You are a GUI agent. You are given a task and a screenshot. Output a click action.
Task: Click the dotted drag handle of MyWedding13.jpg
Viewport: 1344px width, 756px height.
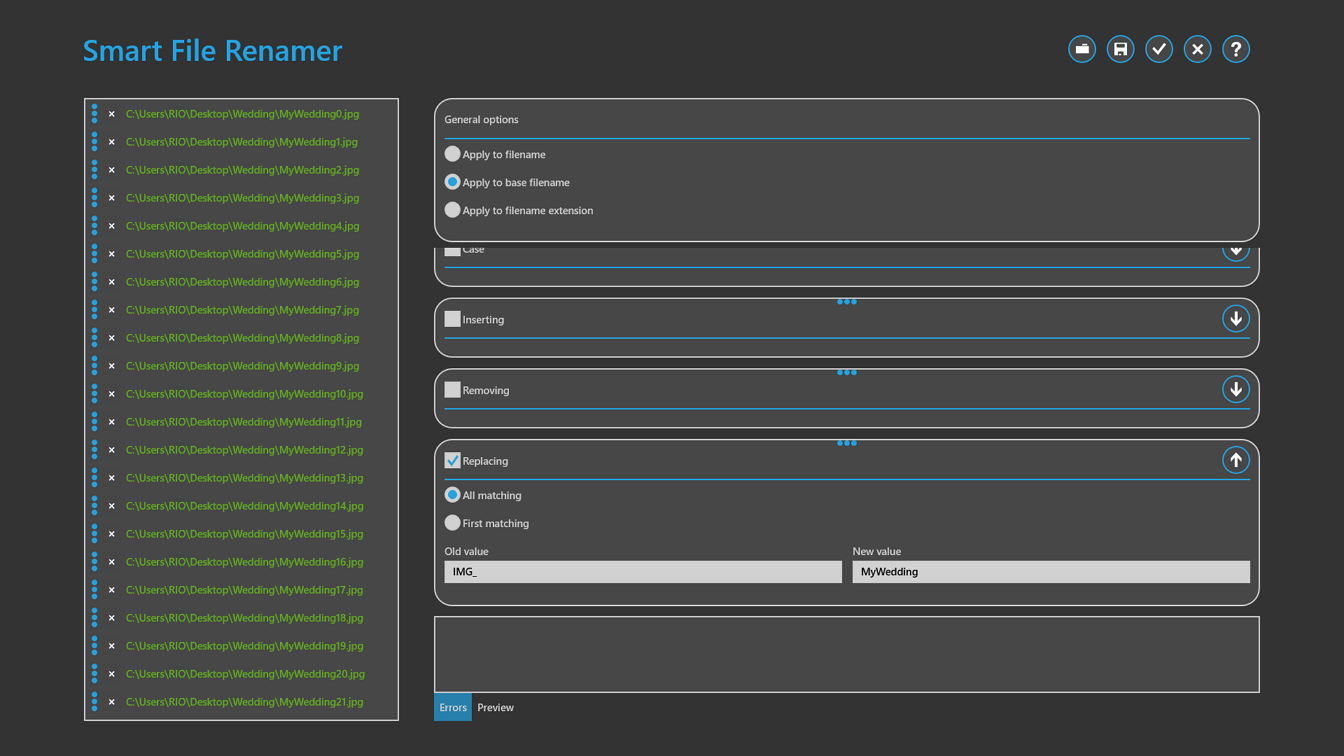click(95, 478)
